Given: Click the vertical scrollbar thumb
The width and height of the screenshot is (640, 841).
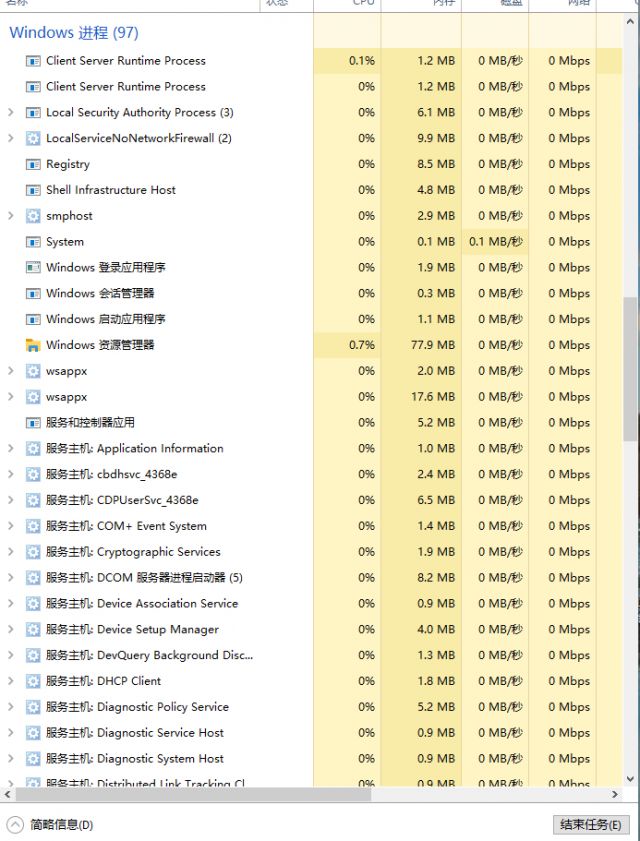Looking at the screenshot, I should (x=630, y=369).
